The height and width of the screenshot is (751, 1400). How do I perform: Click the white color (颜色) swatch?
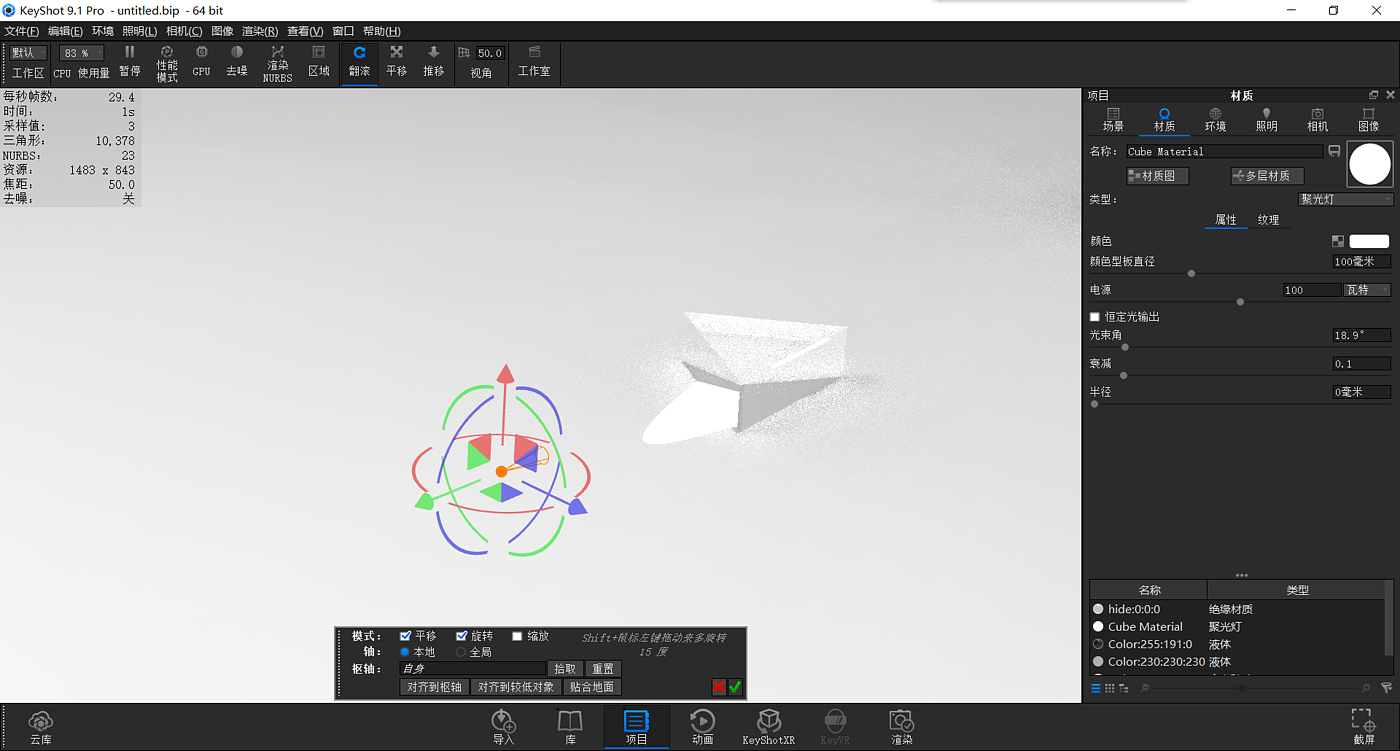coord(1368,241)
